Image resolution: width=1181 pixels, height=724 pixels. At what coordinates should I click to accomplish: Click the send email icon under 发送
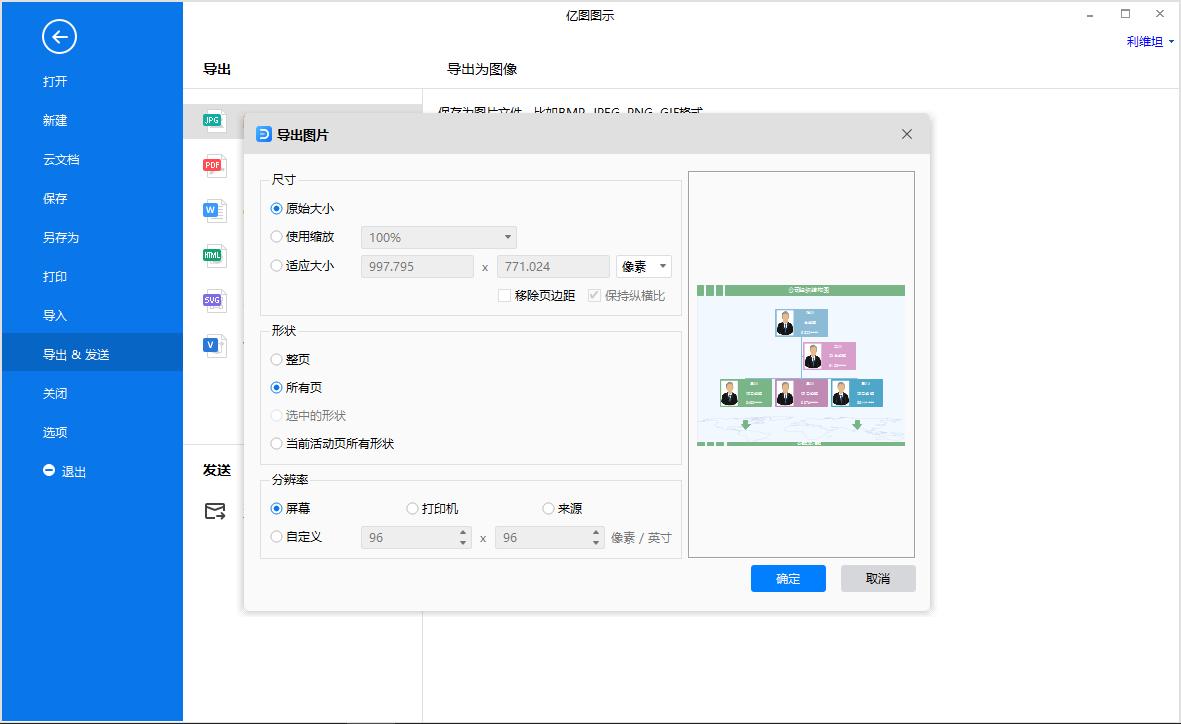[215, 511]
